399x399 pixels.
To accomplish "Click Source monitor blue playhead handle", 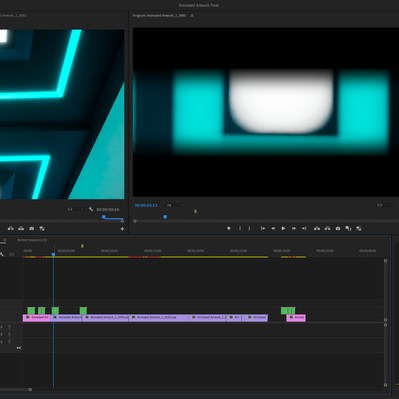I will pos(104,217).
